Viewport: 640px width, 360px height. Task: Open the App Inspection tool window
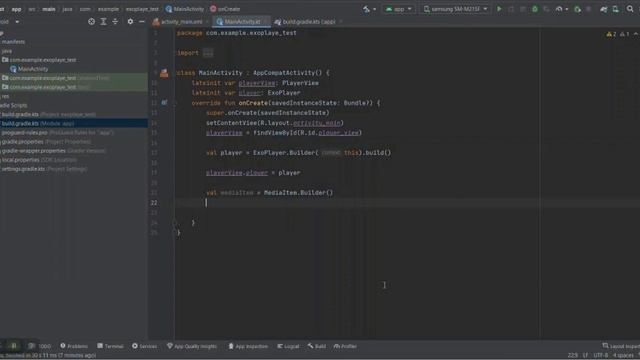coord(248,346)
